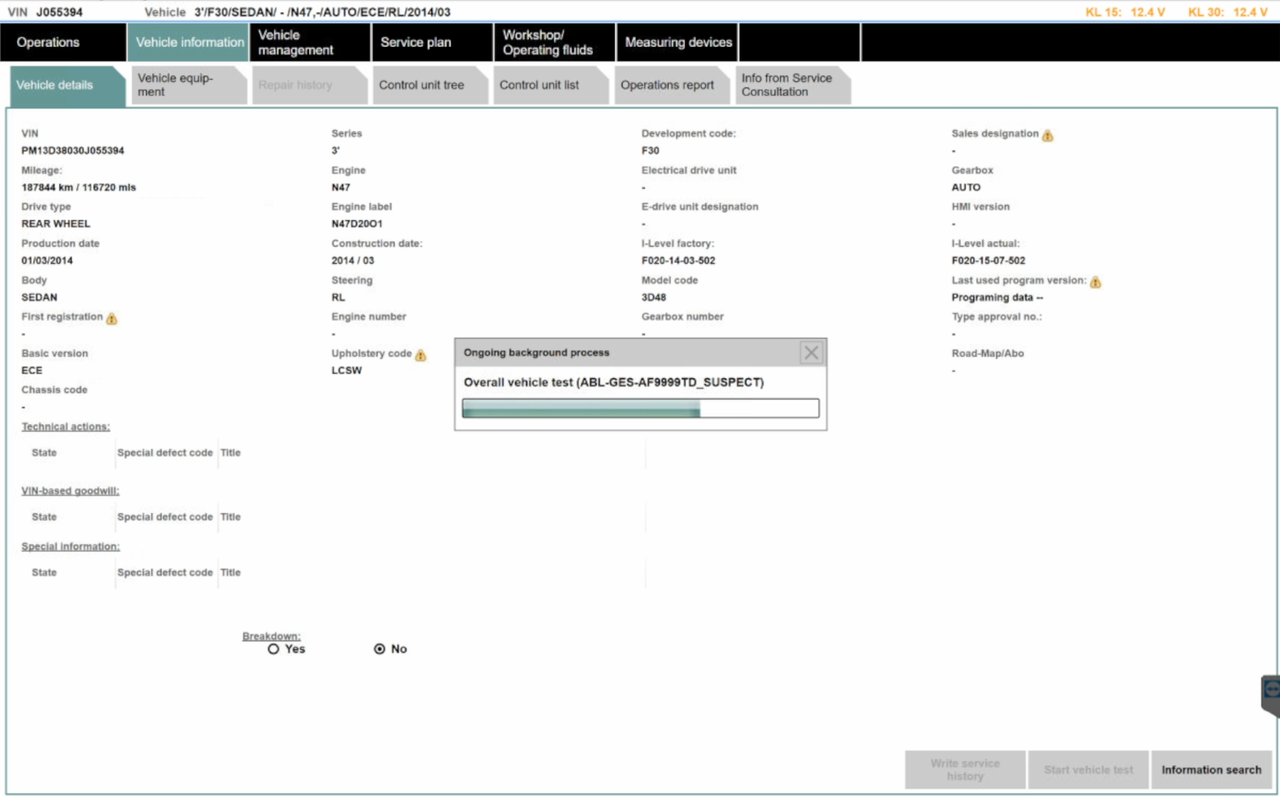Click the vehicle test progress bar
Screen dimensions: 1280x796
pos(640,408)
